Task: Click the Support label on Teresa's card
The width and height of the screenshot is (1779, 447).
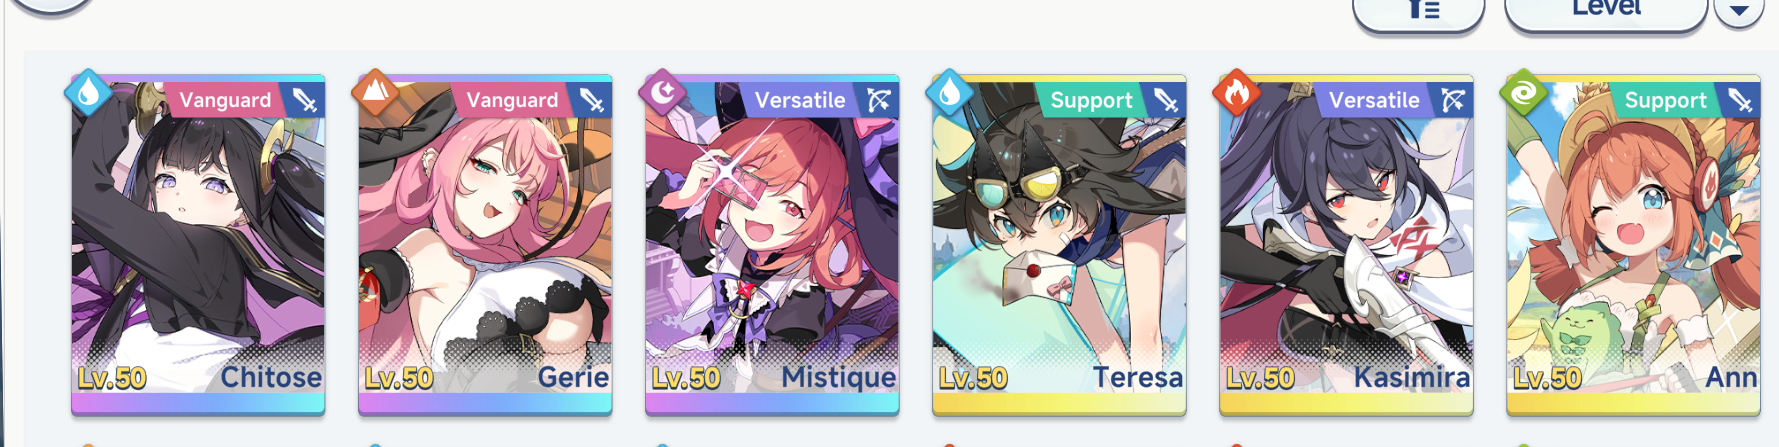Action: [1091, 100]
